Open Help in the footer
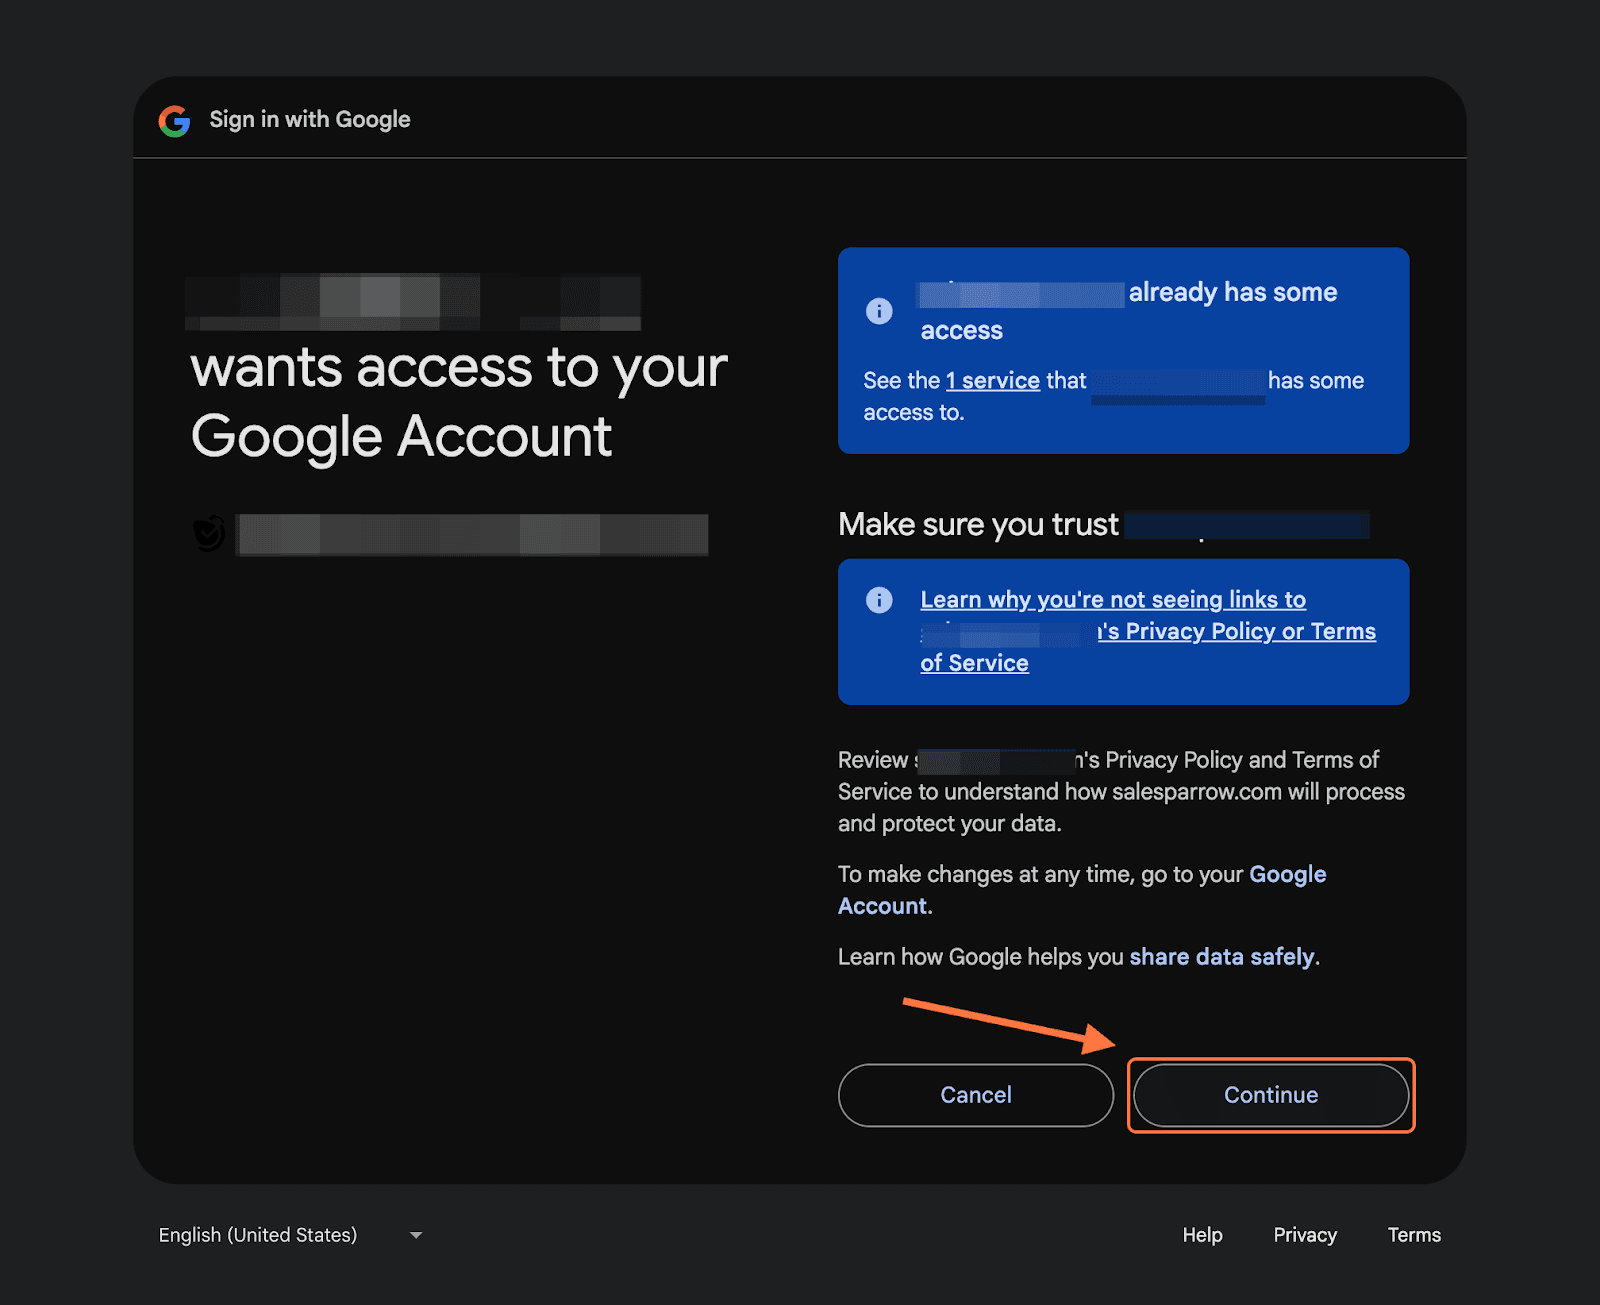Viewport: 1600px width, 1305px height. [x=1202, y=1235]
